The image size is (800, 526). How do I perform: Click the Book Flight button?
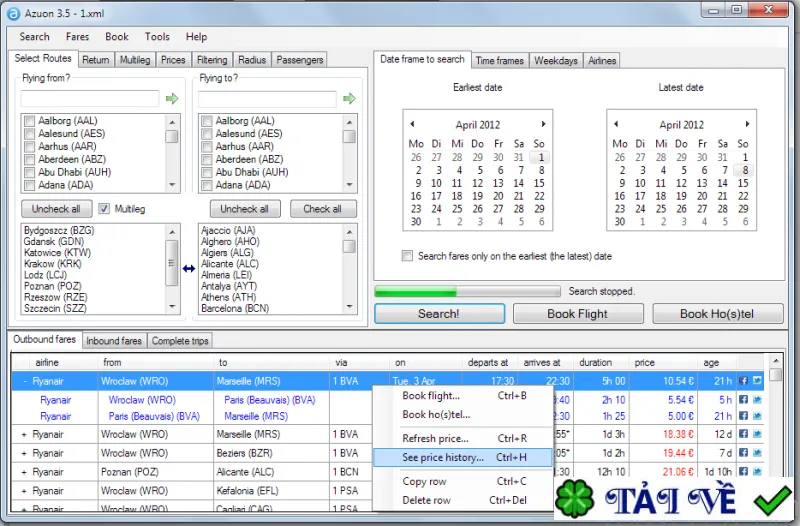578,314
